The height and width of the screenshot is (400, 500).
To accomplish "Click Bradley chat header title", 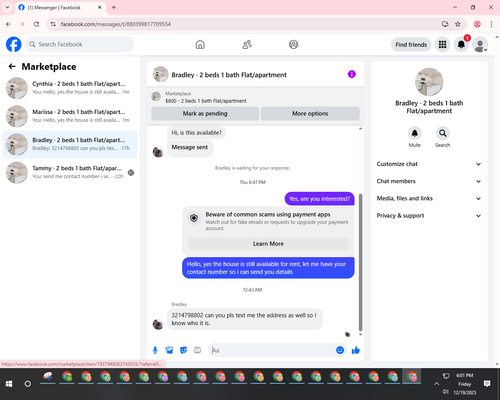I will (x=229, y=75).
